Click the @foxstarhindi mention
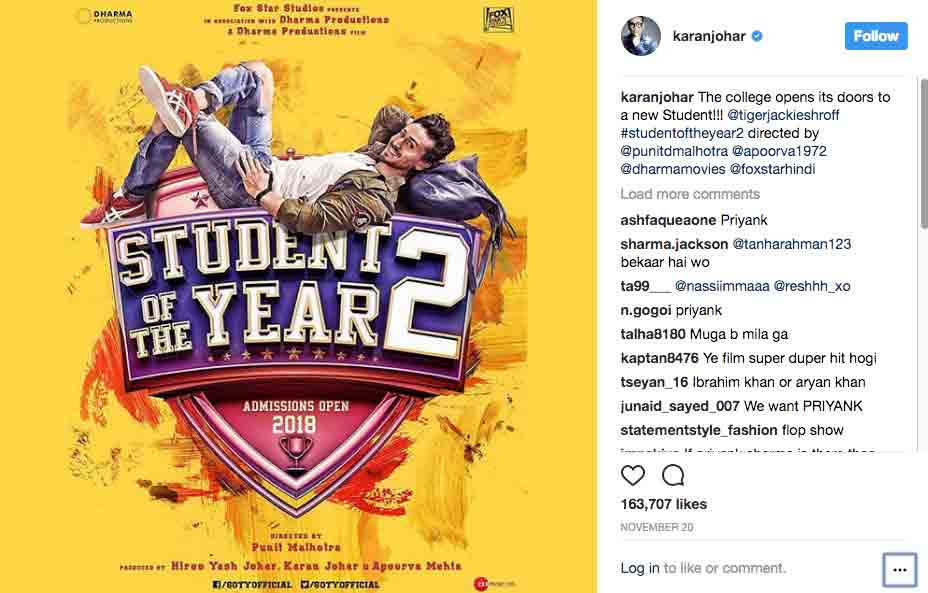Image resolution: width=928 pixels, height=593 pixels. 780,169
